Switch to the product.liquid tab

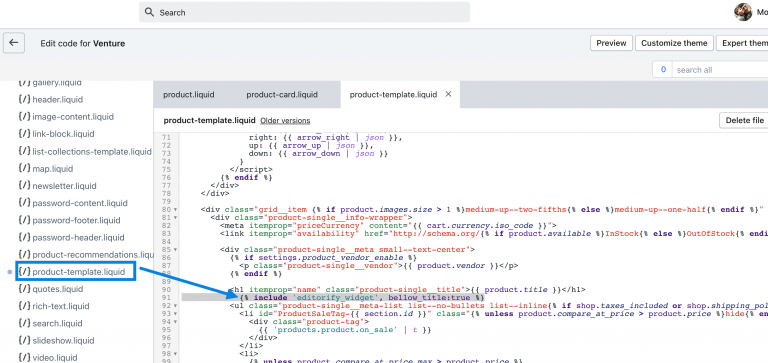point(189,95)
